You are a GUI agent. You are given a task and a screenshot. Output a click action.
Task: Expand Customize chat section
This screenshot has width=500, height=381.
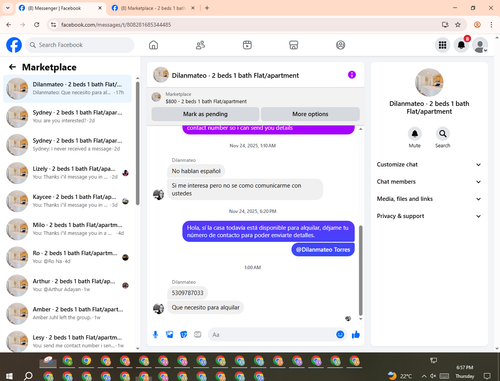click(x=429, y=165)
